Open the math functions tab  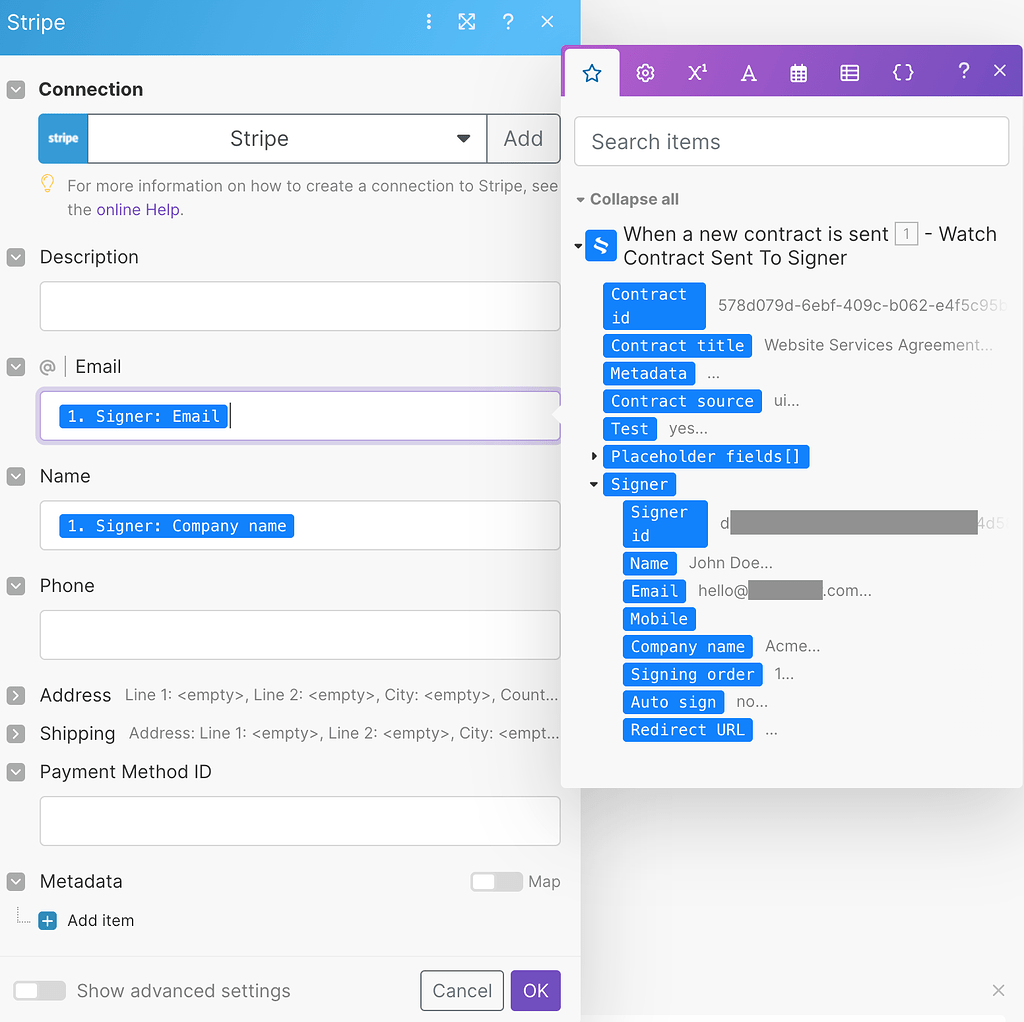point(697,72)
